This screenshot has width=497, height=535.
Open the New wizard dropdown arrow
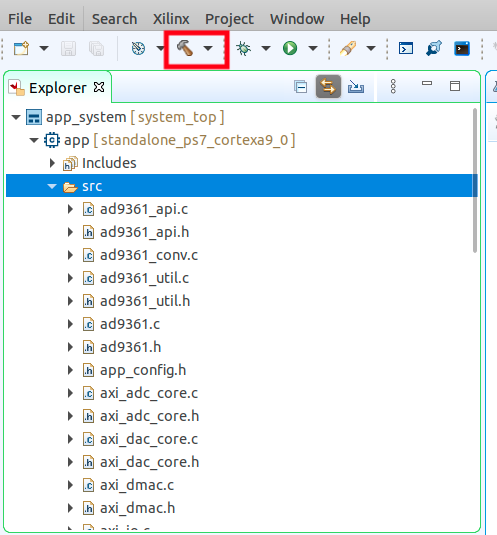[44, 48]
